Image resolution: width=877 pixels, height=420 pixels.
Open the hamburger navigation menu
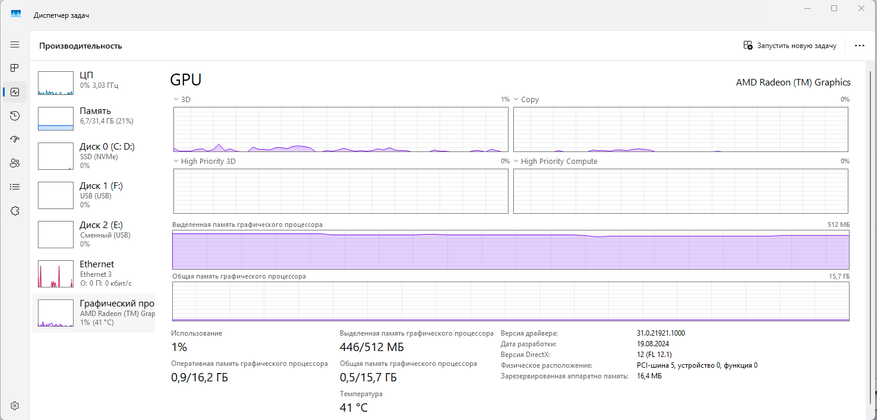click(x=15, y=45)
